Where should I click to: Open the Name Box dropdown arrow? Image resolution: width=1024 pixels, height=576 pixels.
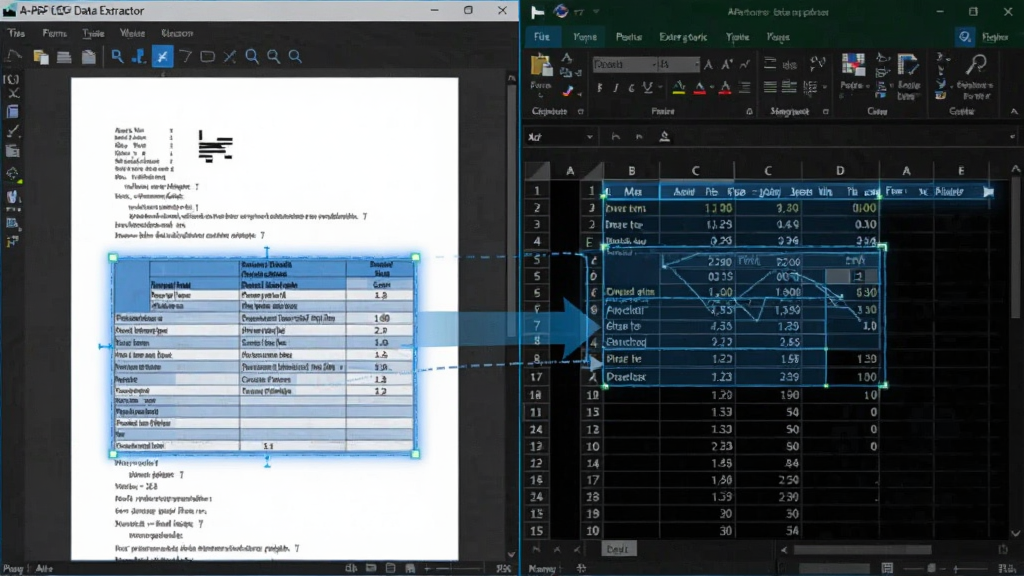point(589,137)
